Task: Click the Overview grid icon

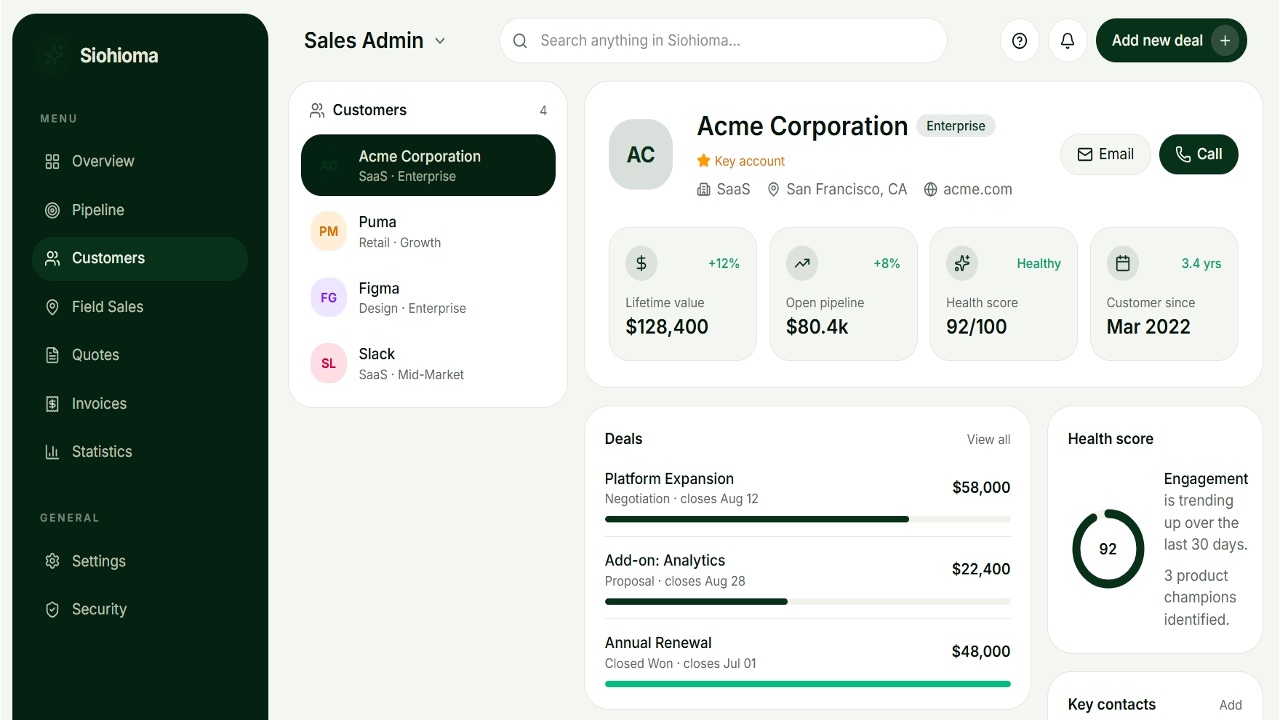Action: [x=52, y=161]
